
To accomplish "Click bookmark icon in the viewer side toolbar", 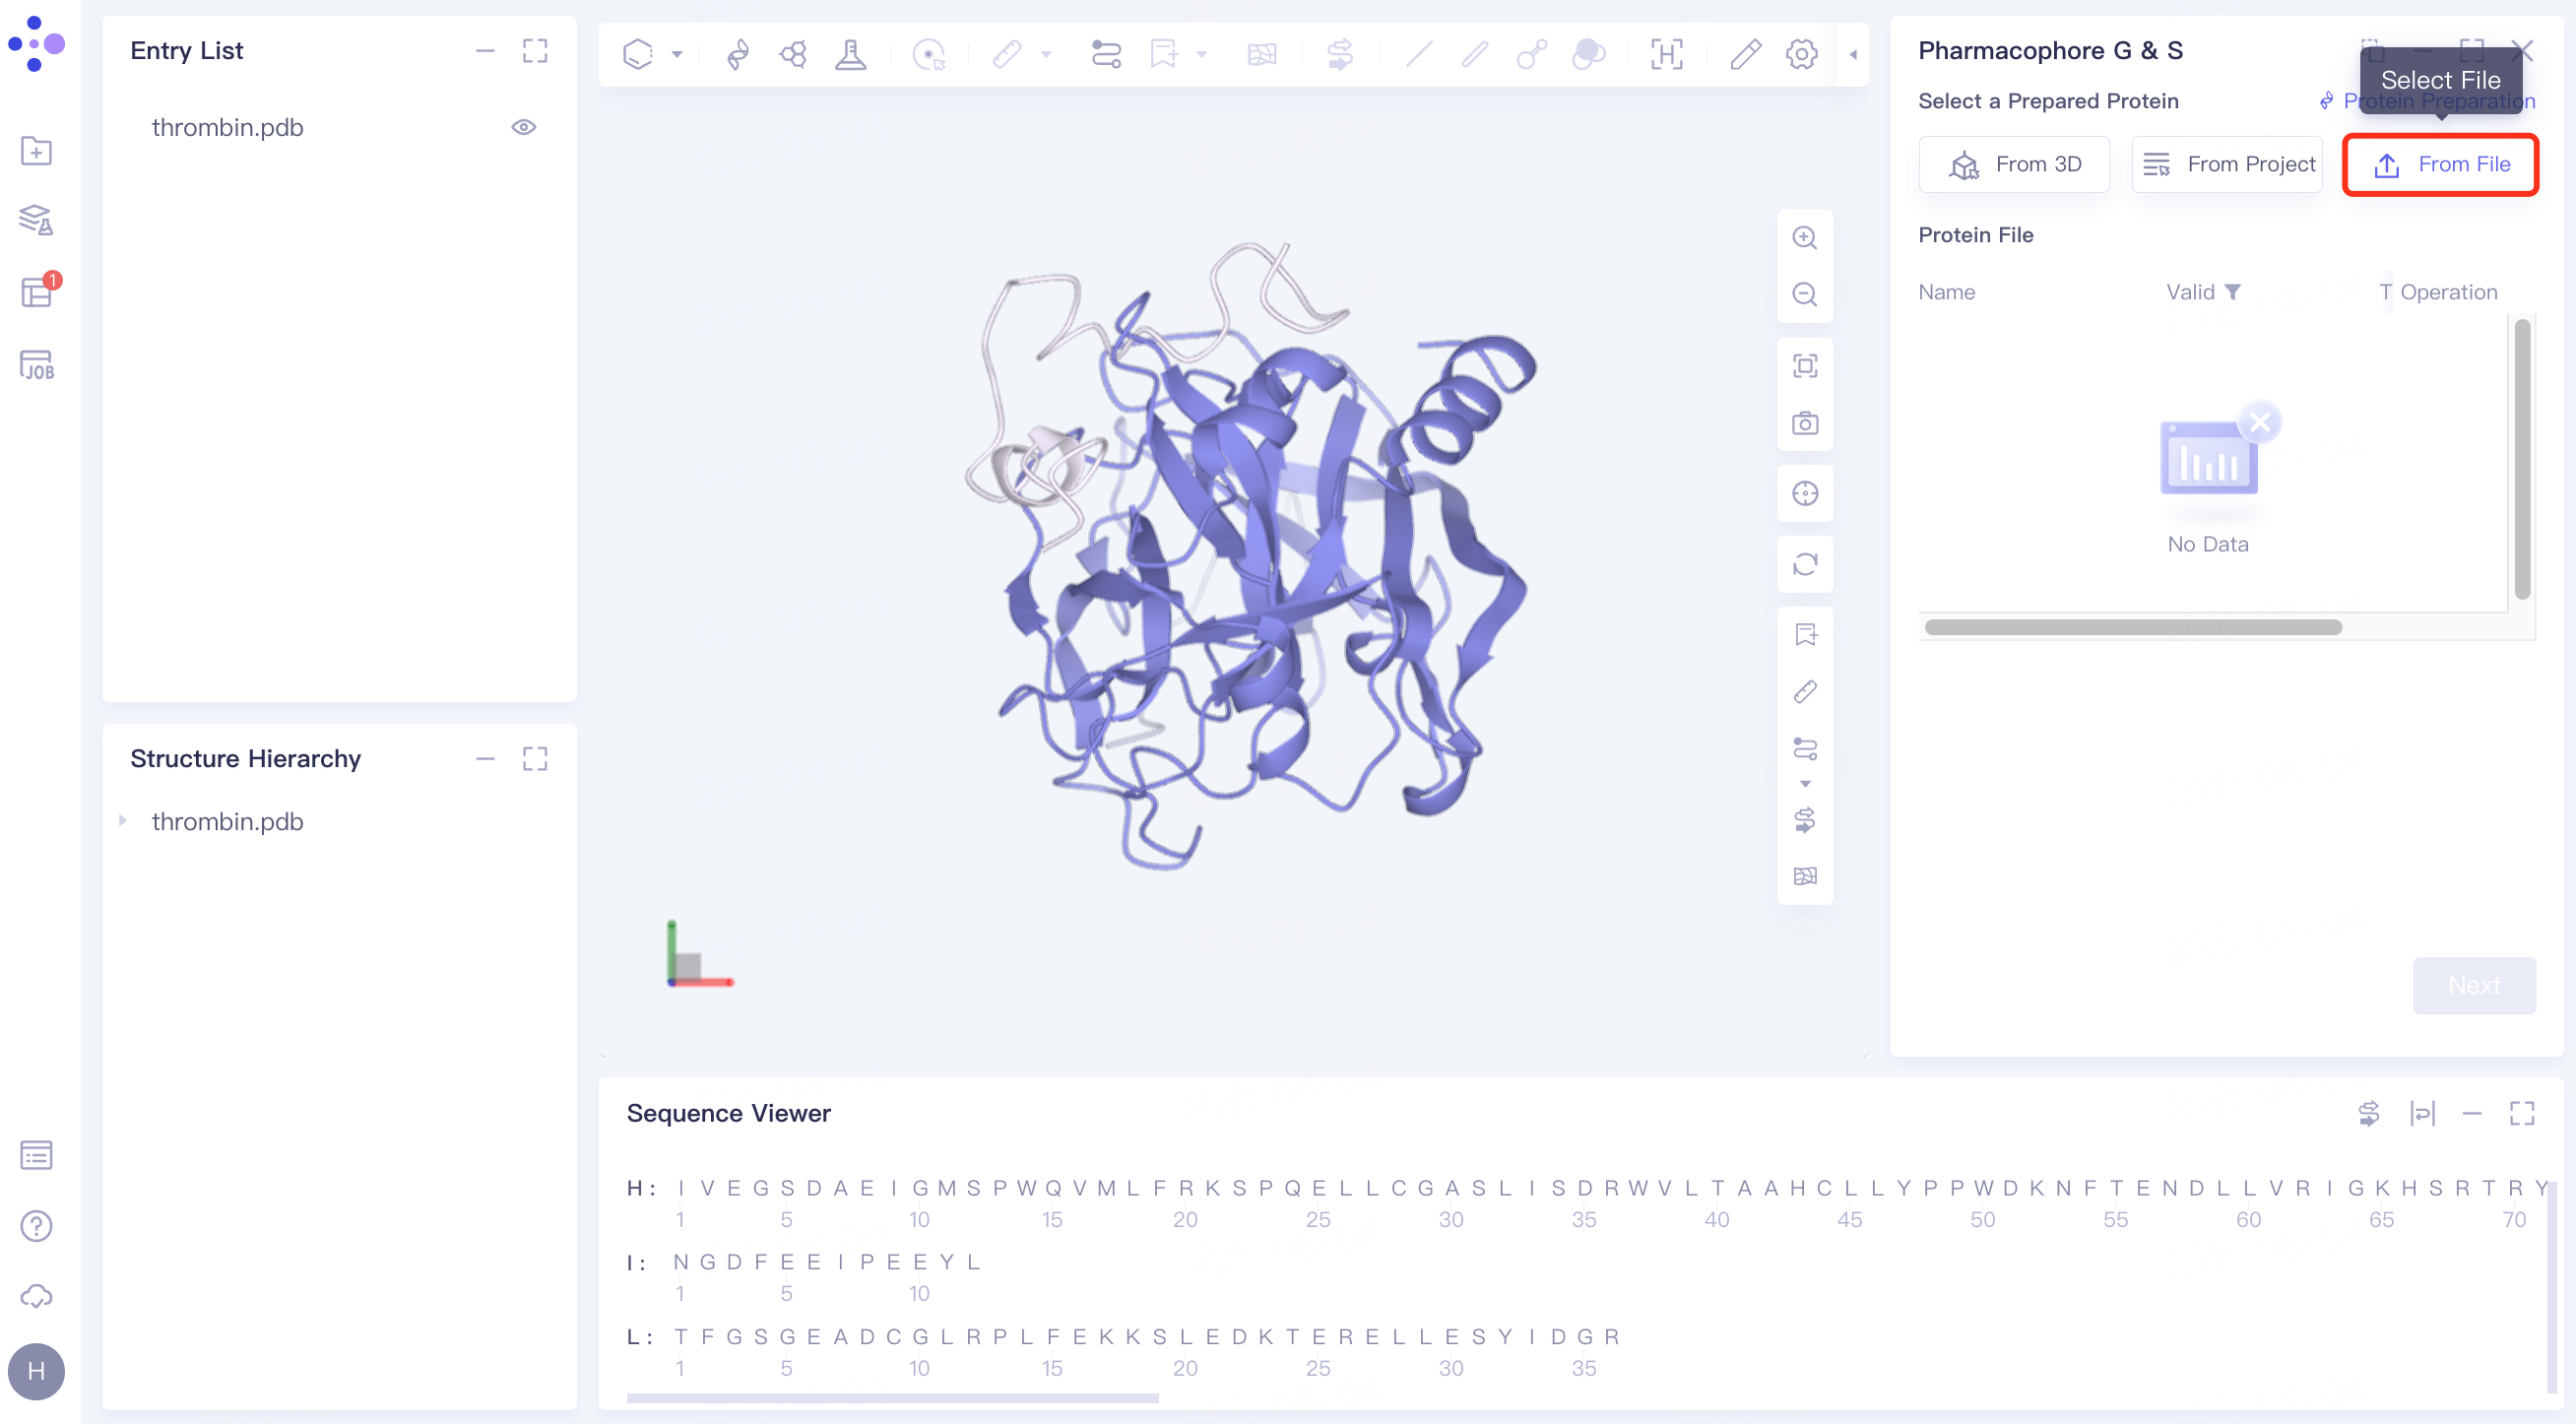I will [x=1805, y=635].
